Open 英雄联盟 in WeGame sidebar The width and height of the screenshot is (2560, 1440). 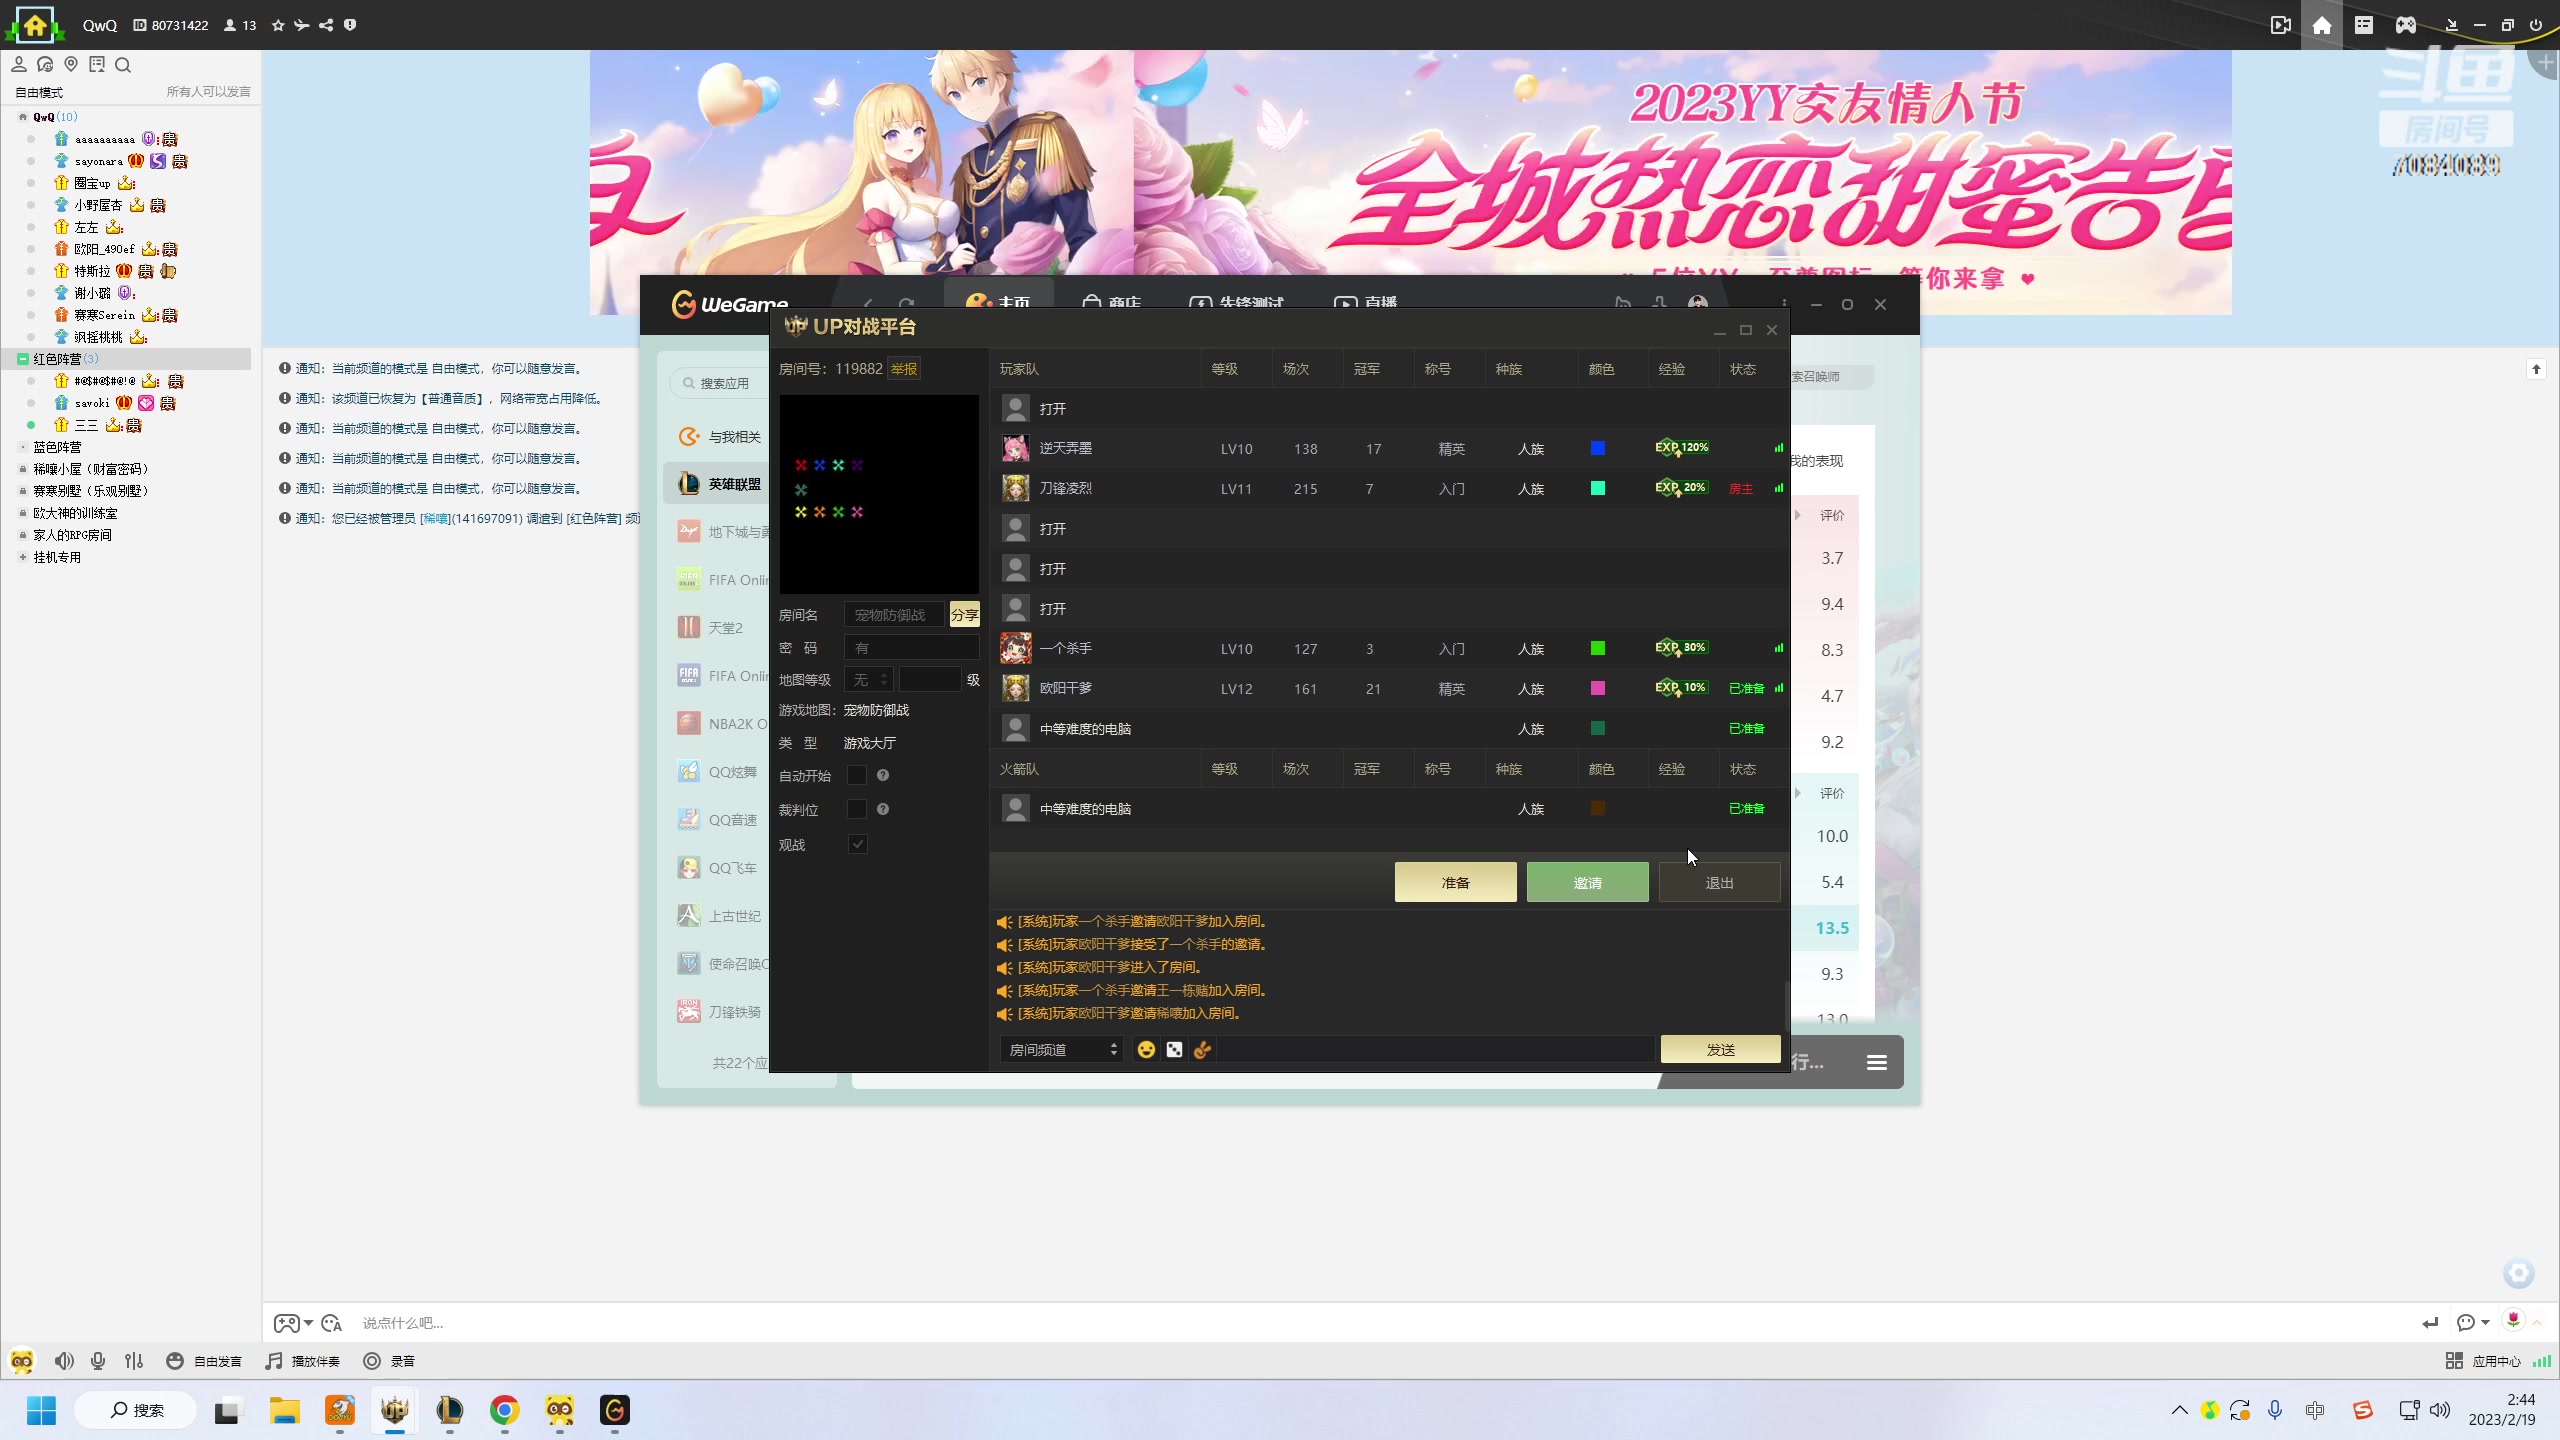718,484
